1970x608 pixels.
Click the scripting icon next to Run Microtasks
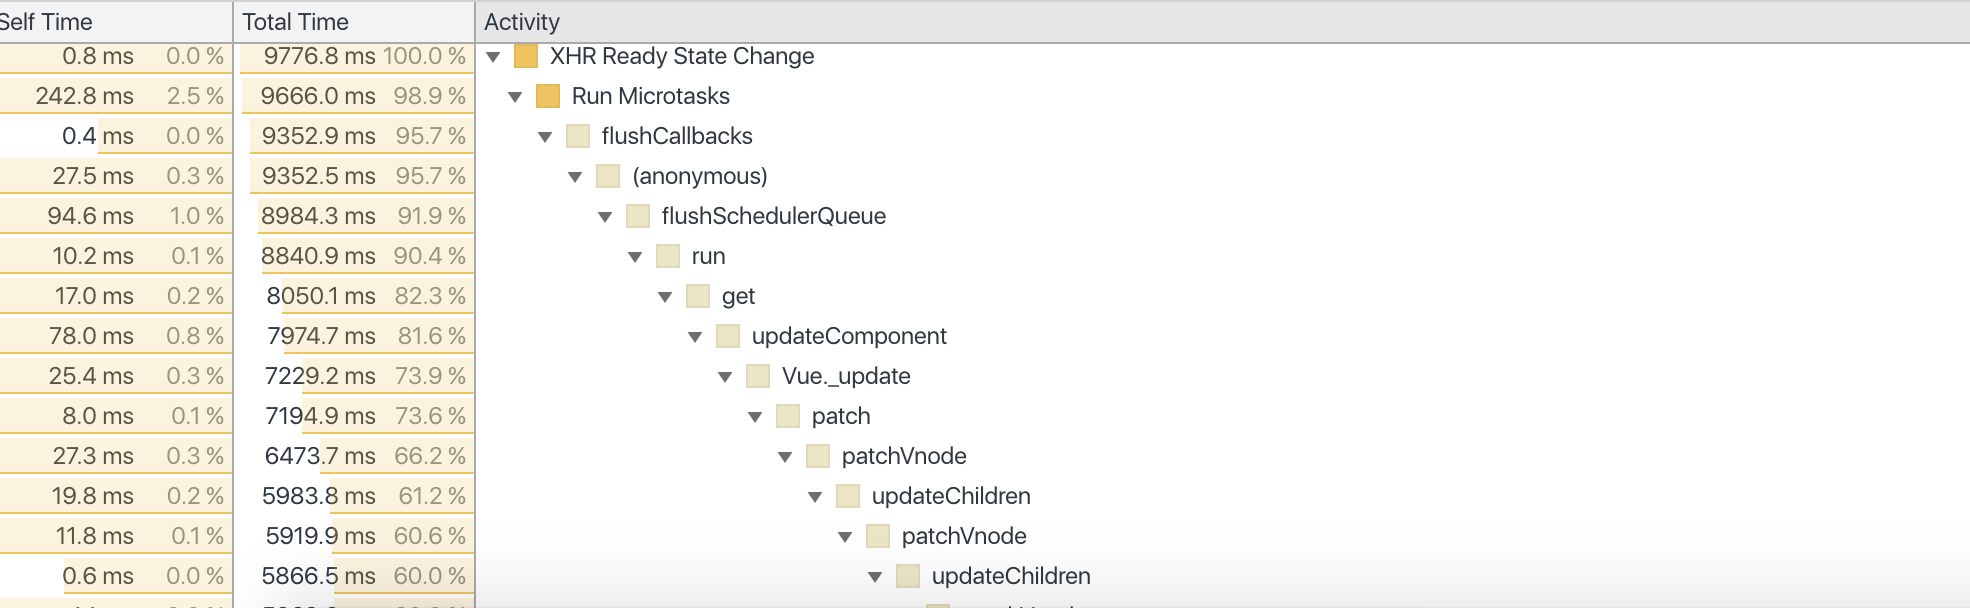point(548,96)
